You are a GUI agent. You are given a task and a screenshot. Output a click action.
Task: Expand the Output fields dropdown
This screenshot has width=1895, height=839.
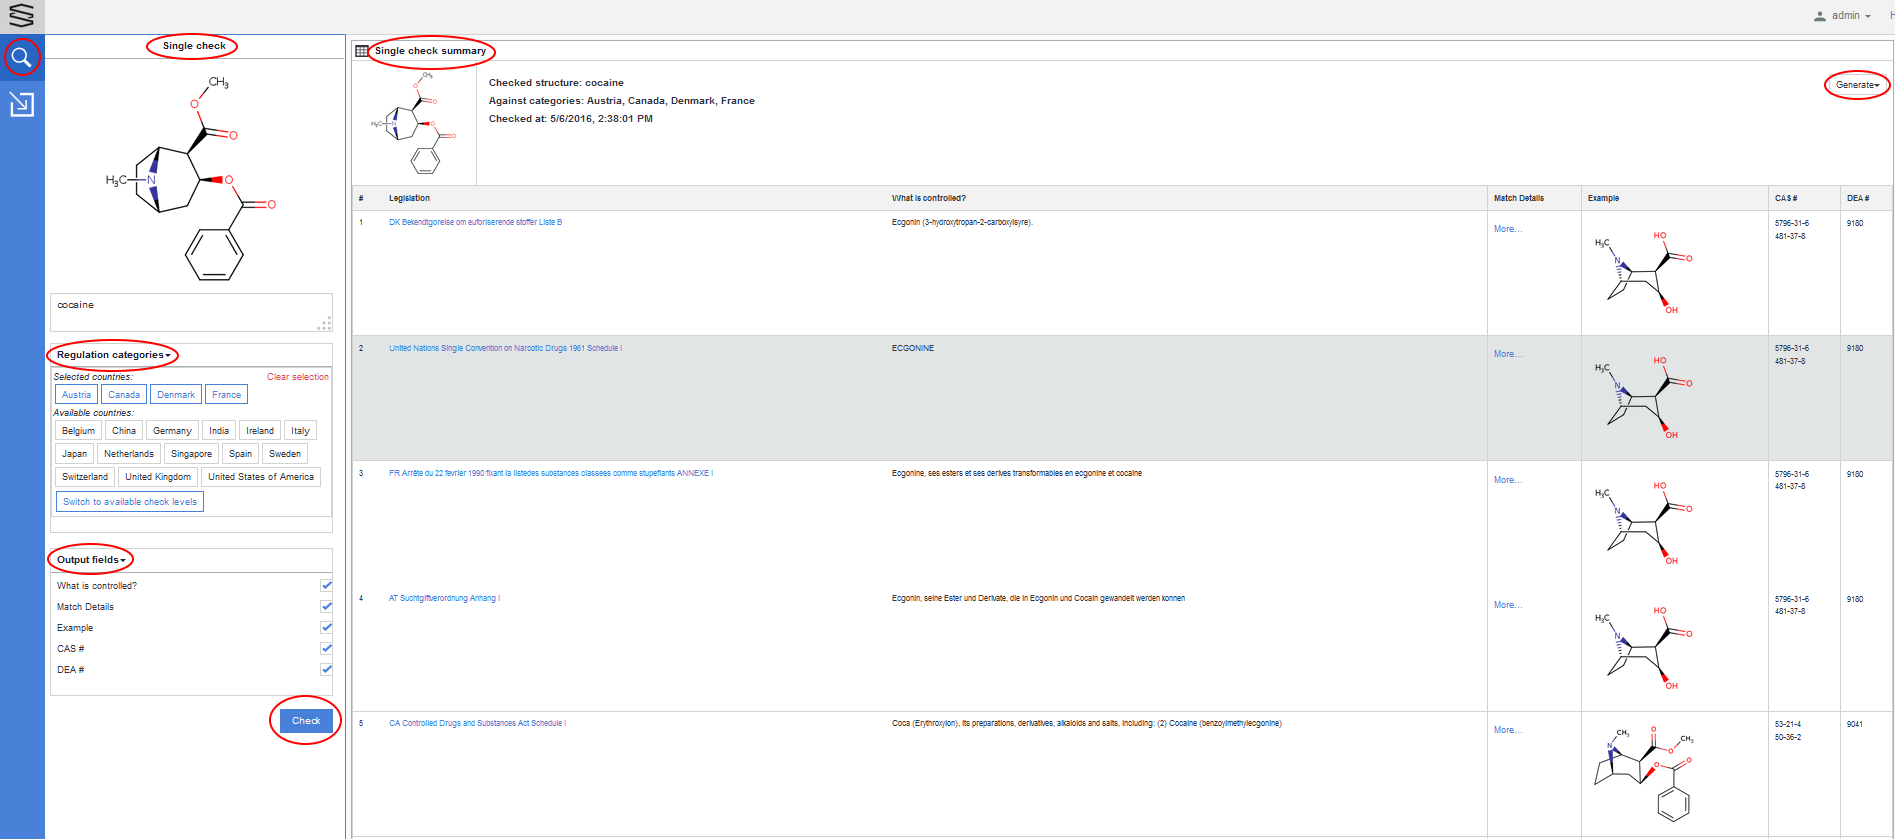tap(91, 560)
